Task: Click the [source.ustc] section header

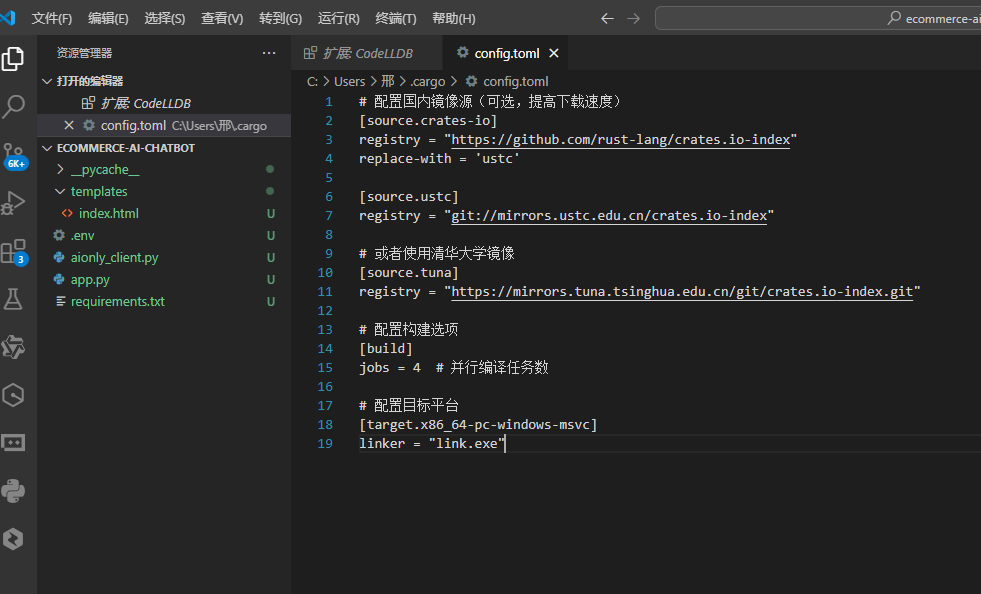Action: coord(409,197)
